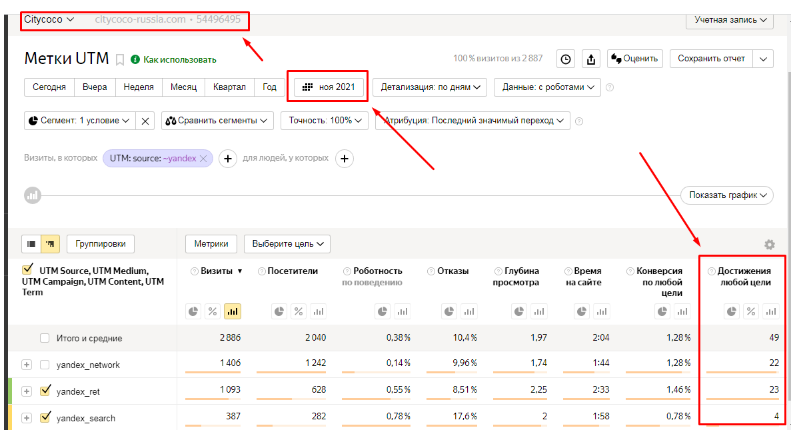Remove the segment condition with X icon

tap(145, 121)
